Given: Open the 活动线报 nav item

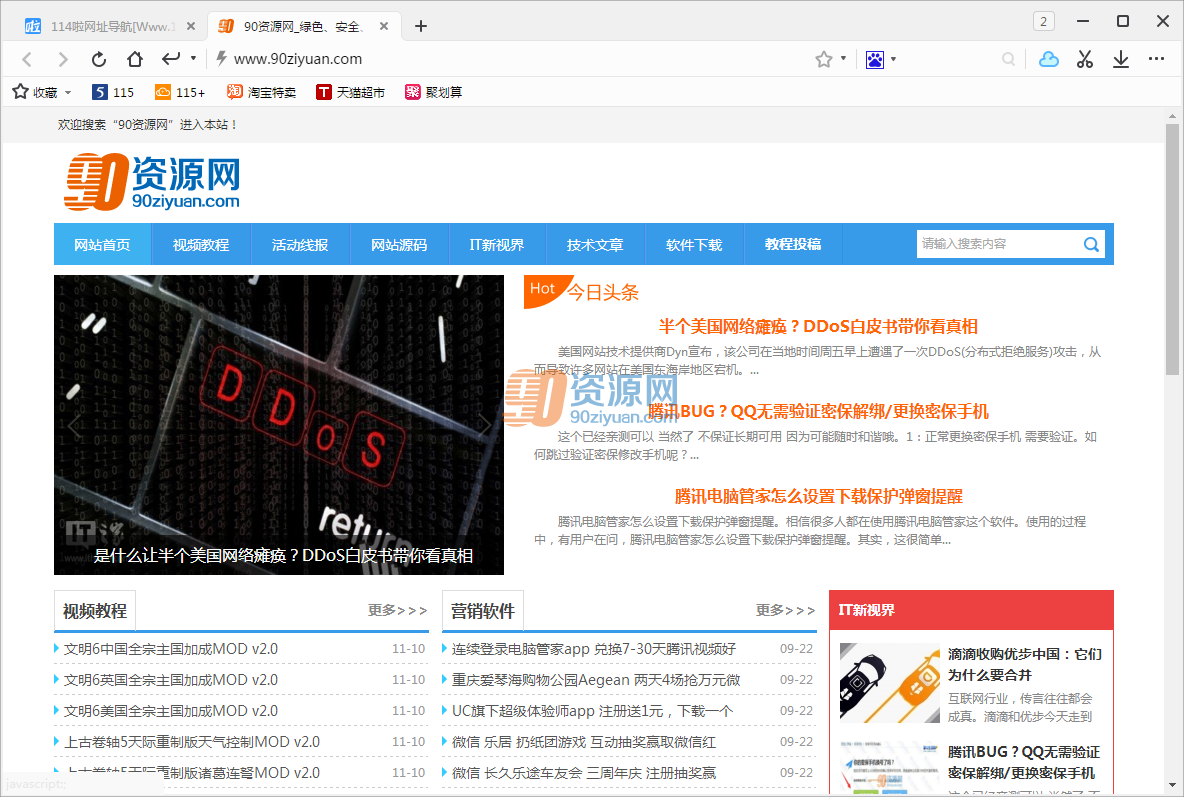Looking at the screenshot, I should (300, 245).
